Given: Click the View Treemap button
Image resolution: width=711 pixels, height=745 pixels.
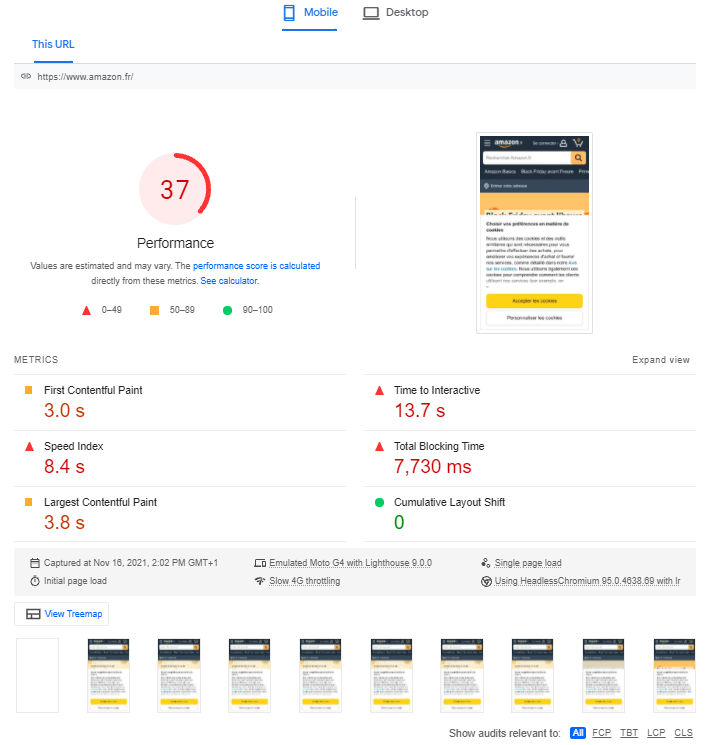Looking at the screenshot, I should pyautogui.click(x=62, y=614).
